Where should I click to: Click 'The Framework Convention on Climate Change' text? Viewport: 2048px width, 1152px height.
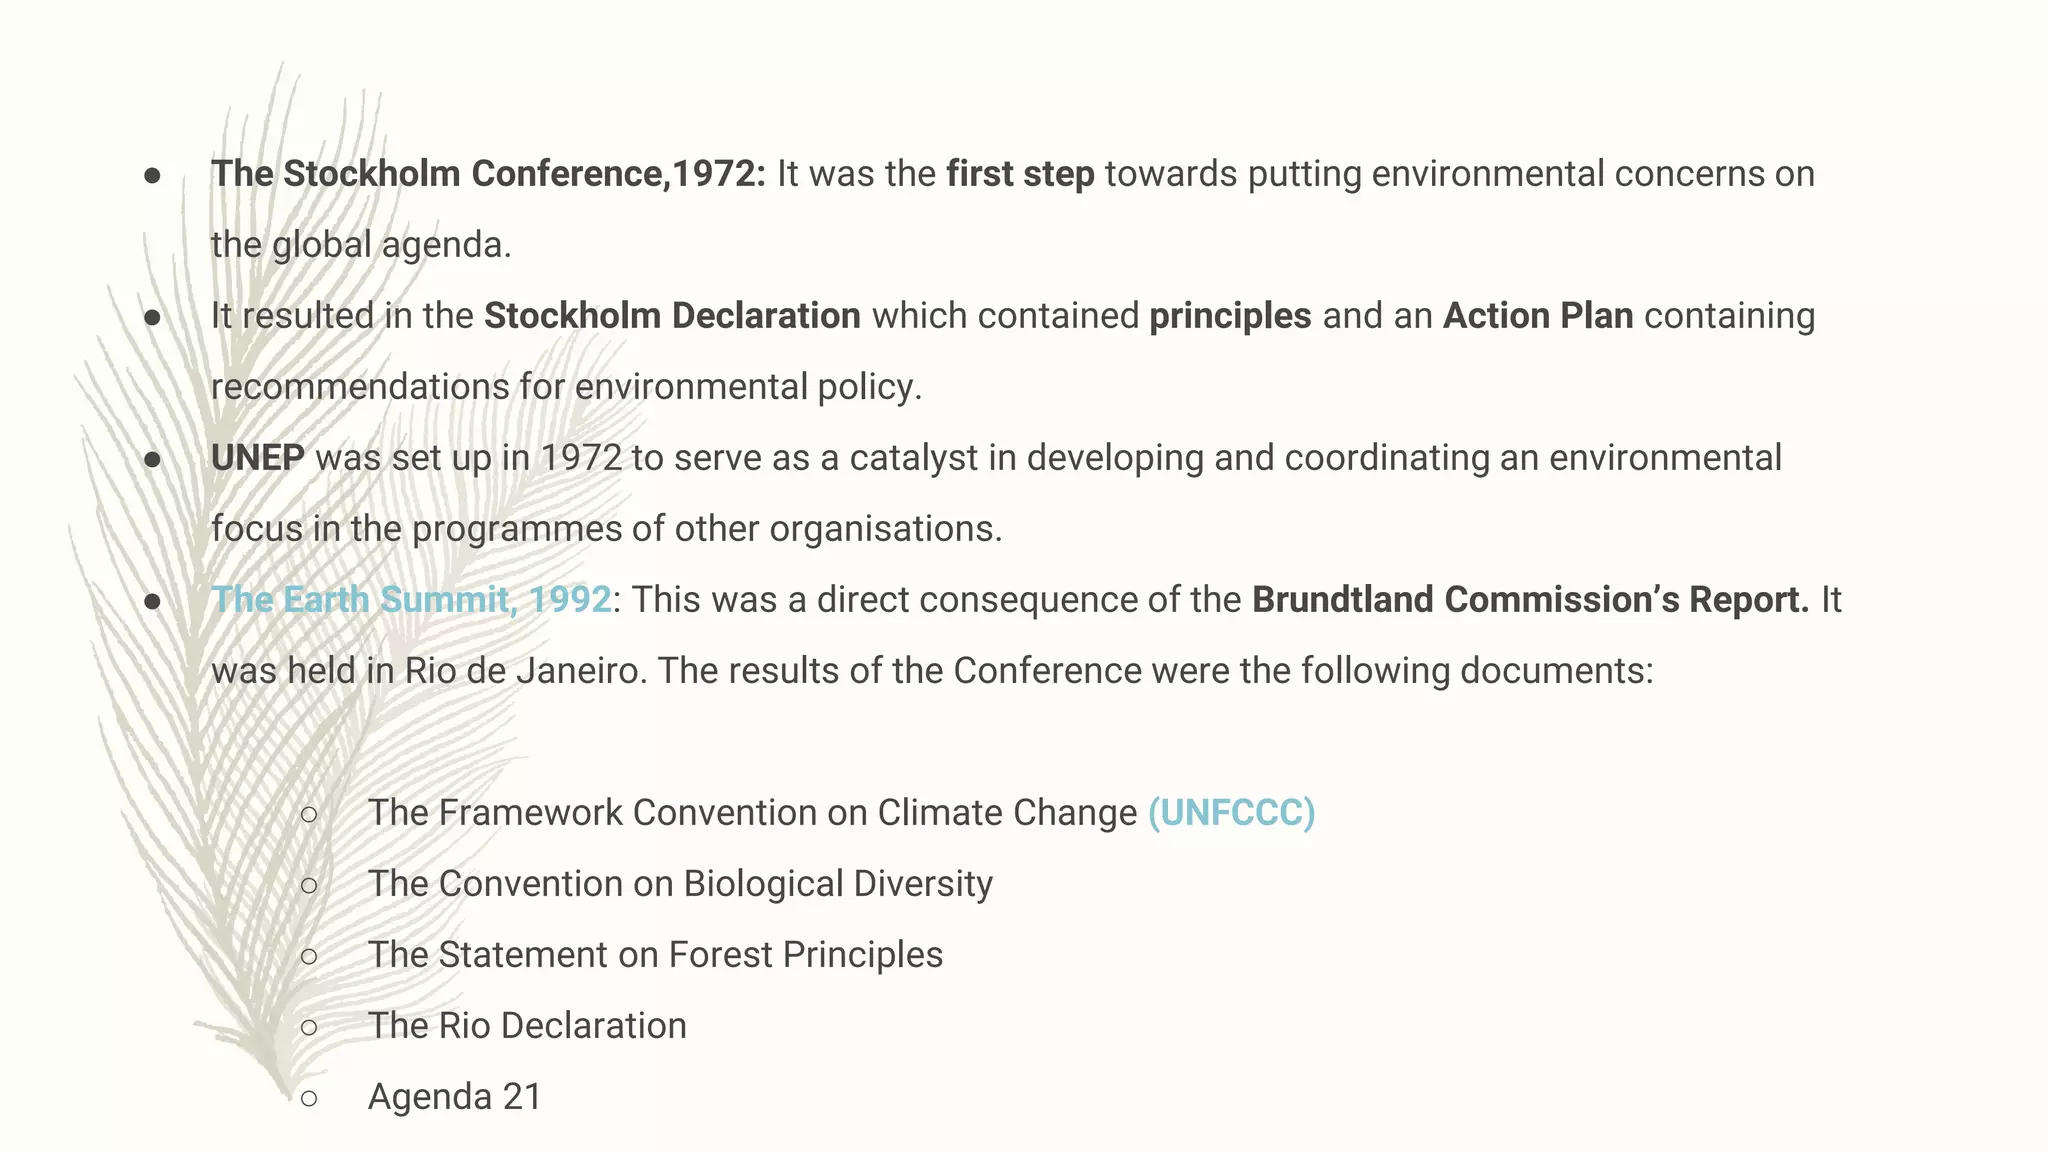click(x=752, y=813)
